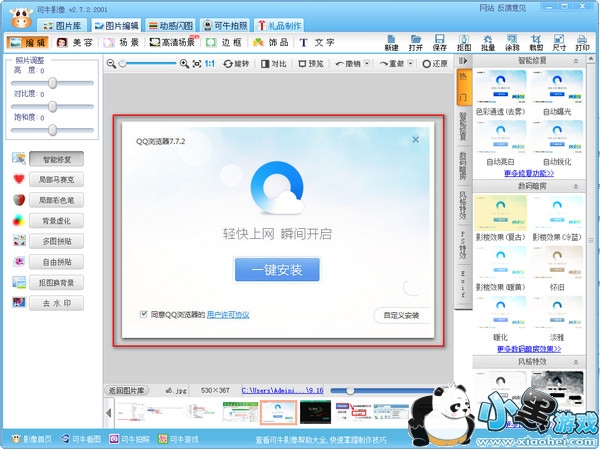
Task: Click the 1:1 actual size button
Action: click(210, 64)
